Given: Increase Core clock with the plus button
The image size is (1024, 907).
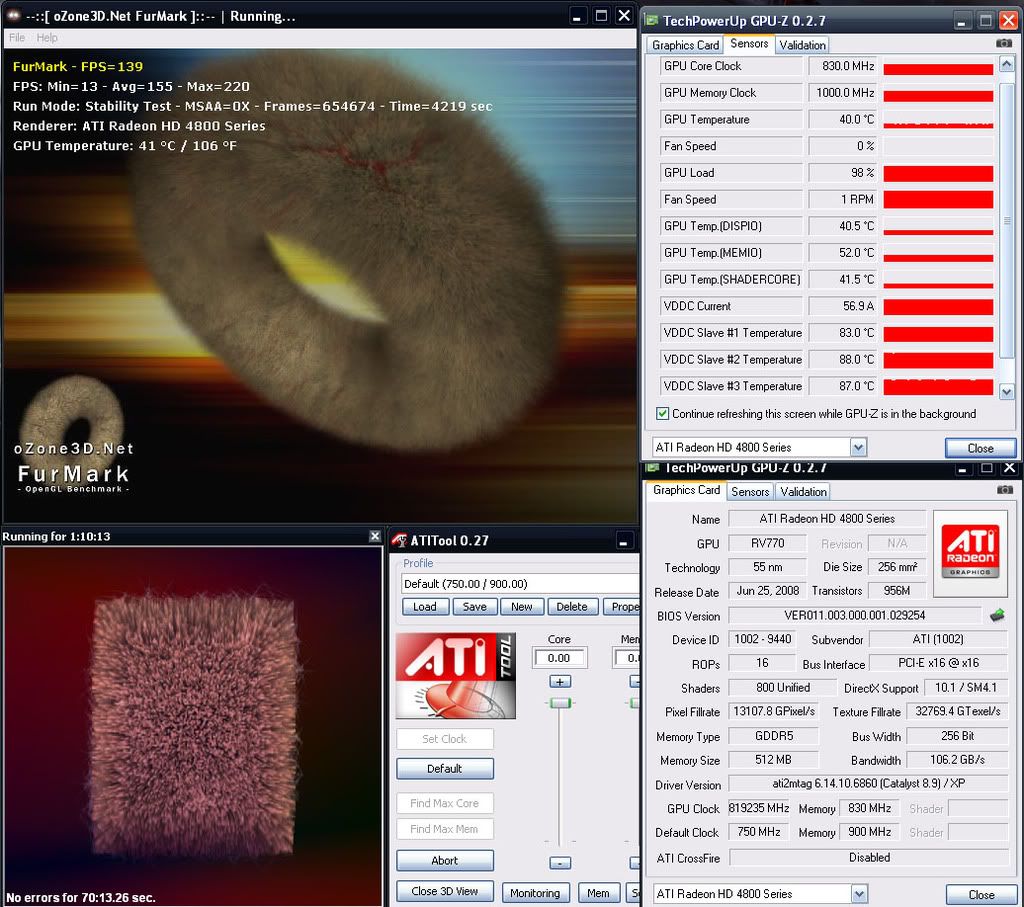Looking at the screenshot, I should click(x=560, y=682).
